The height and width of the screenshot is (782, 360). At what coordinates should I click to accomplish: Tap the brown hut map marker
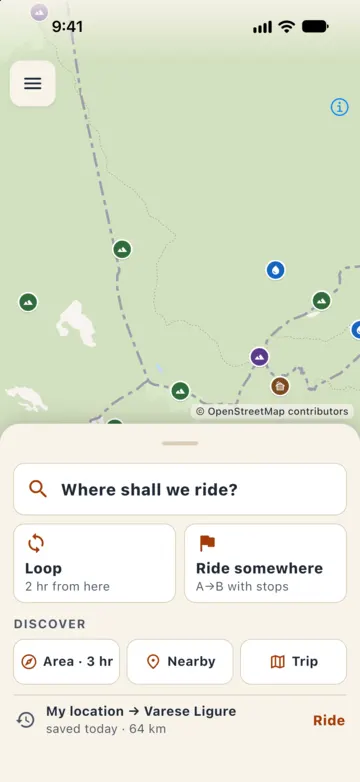pos(280,386)
